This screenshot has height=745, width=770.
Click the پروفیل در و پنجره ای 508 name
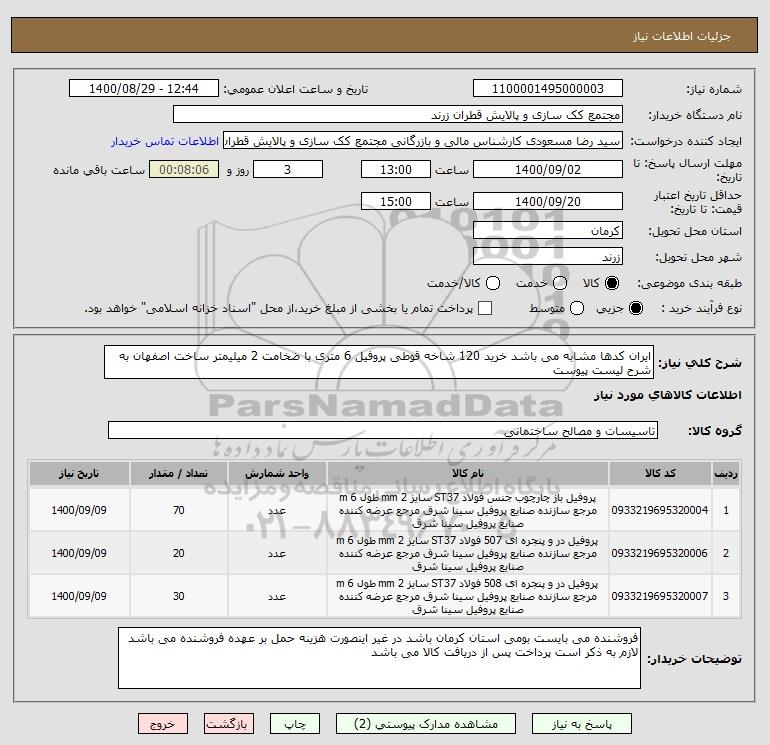click(x=468, y=596)
